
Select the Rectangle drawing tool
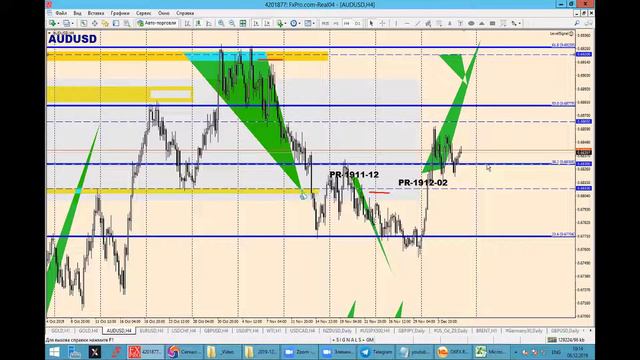tap(492, 23)
